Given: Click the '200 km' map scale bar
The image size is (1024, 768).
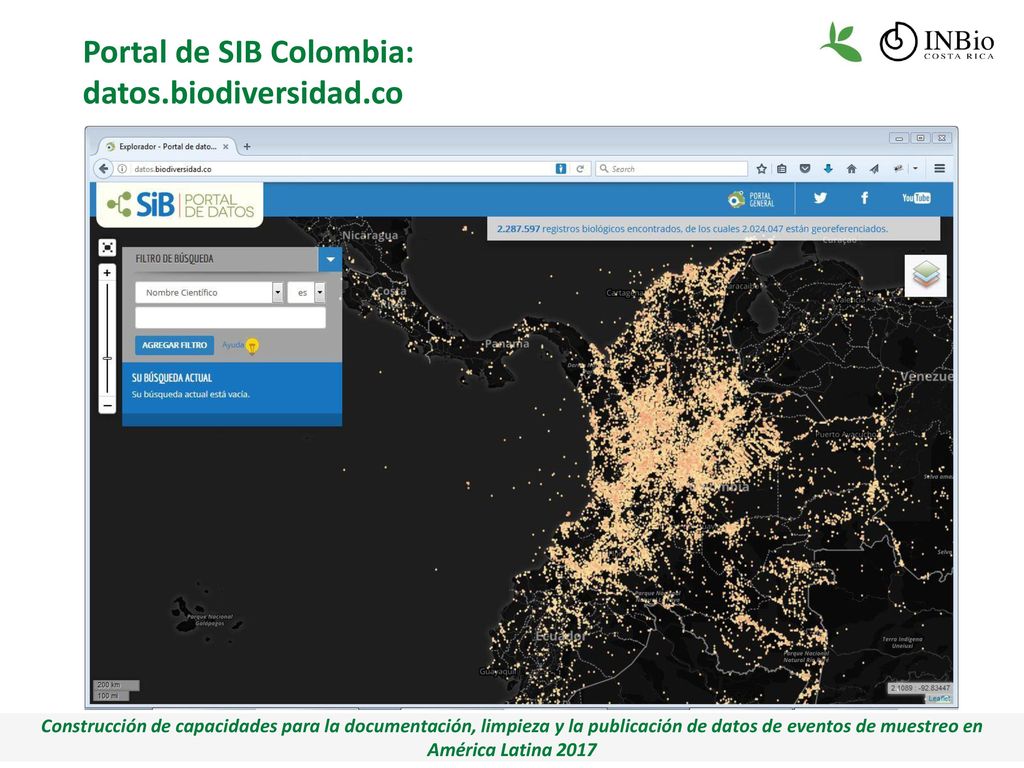Looking at the screenshot, I should [116, 685].
